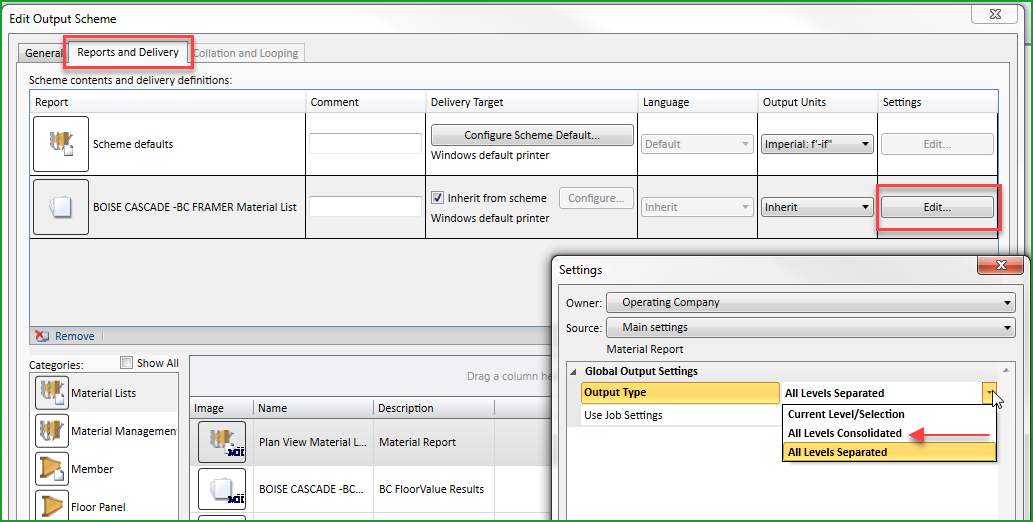Select the Material Management category icon
The height and width of the screenshot is (522, 1033).
point(52,431)
